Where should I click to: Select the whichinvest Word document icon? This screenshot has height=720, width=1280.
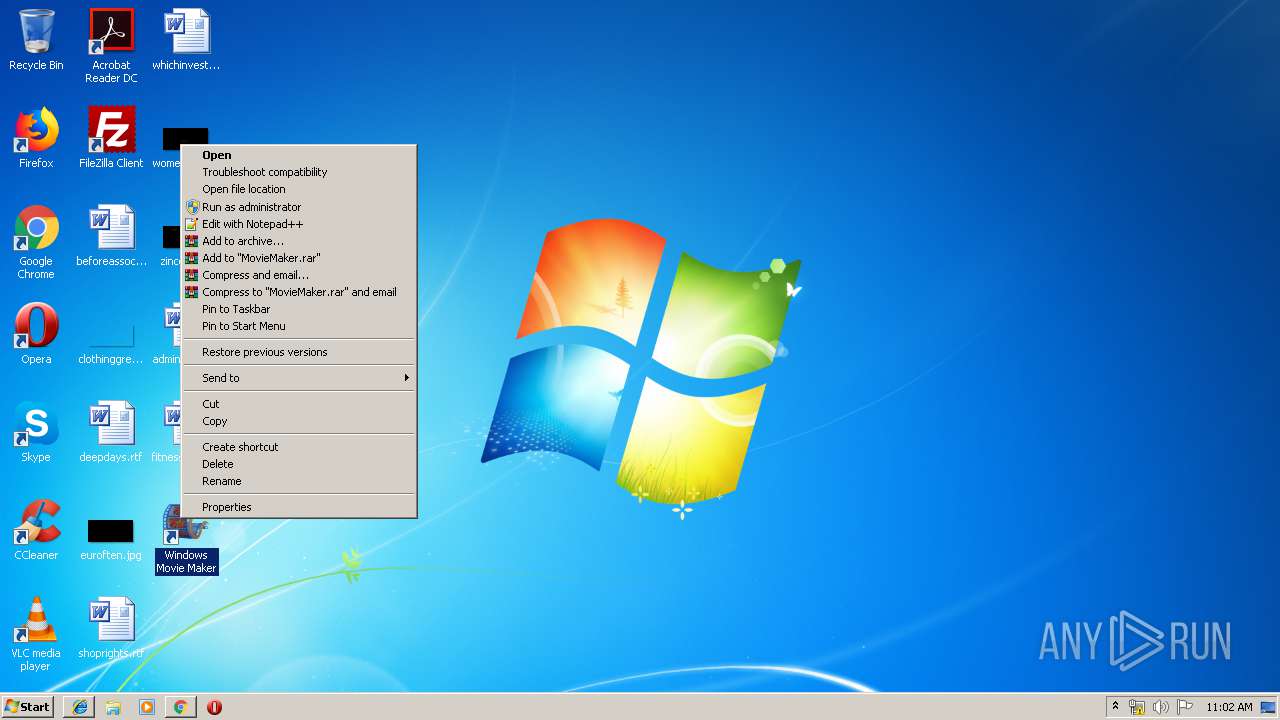(186, 40)
